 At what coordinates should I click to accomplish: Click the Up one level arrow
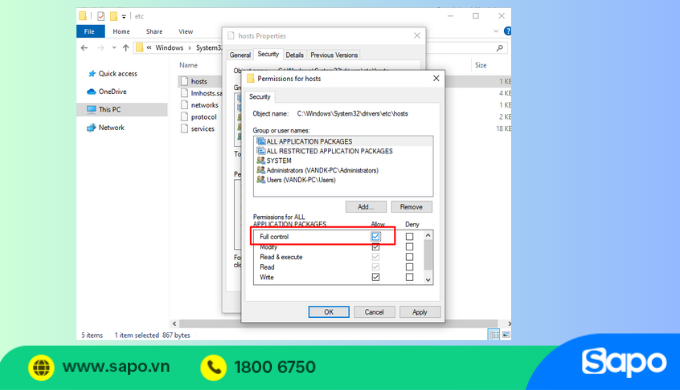click(126, 48)
